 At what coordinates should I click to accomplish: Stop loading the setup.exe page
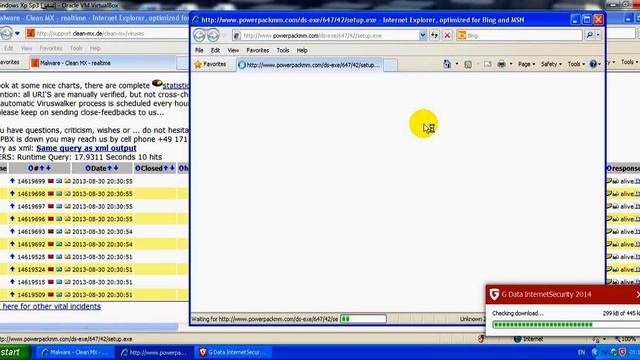point(447,36)
